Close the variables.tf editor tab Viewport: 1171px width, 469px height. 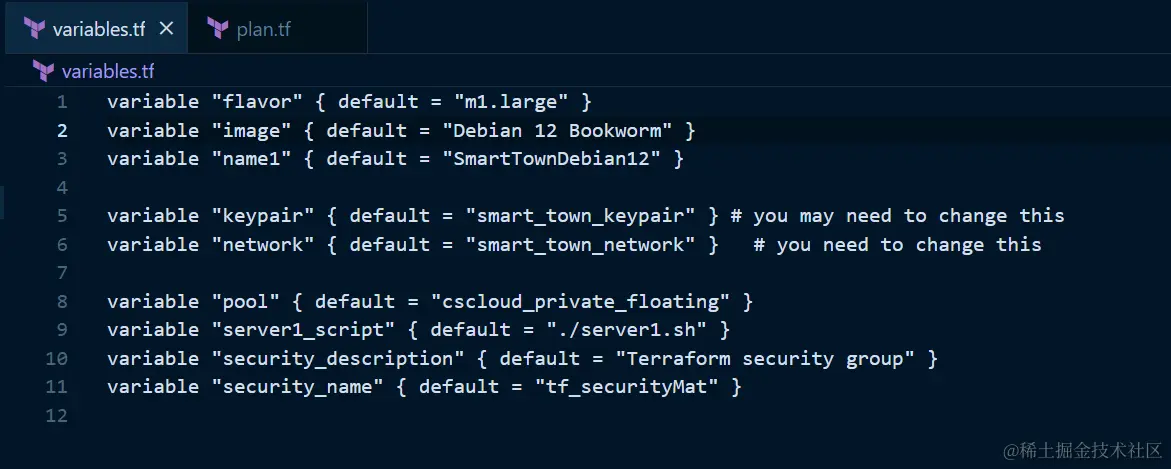(x=166, y=28)
